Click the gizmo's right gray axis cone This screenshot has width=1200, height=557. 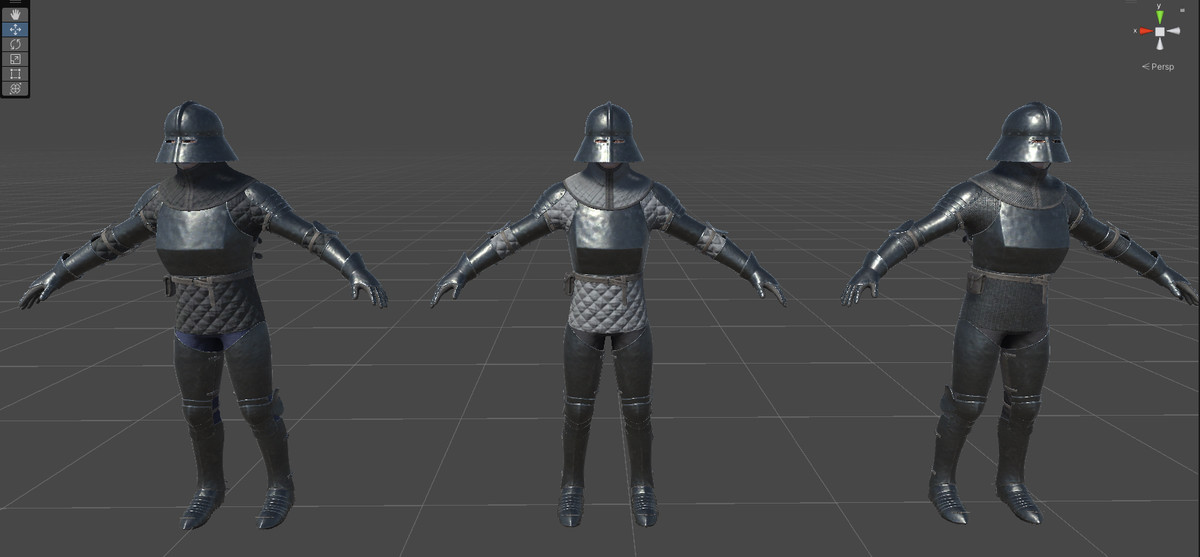click(x=1175, y=32)
